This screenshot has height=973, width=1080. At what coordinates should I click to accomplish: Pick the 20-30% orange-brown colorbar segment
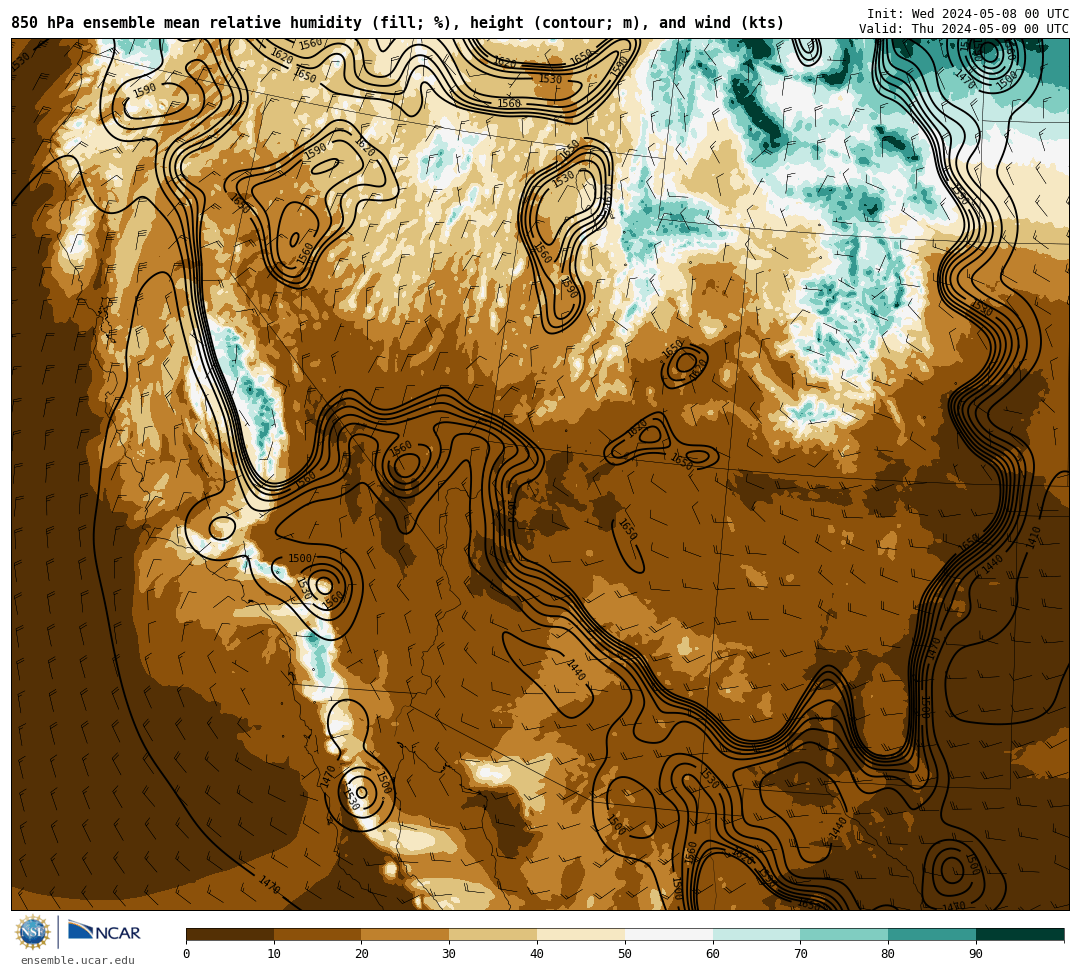(406, 934)
